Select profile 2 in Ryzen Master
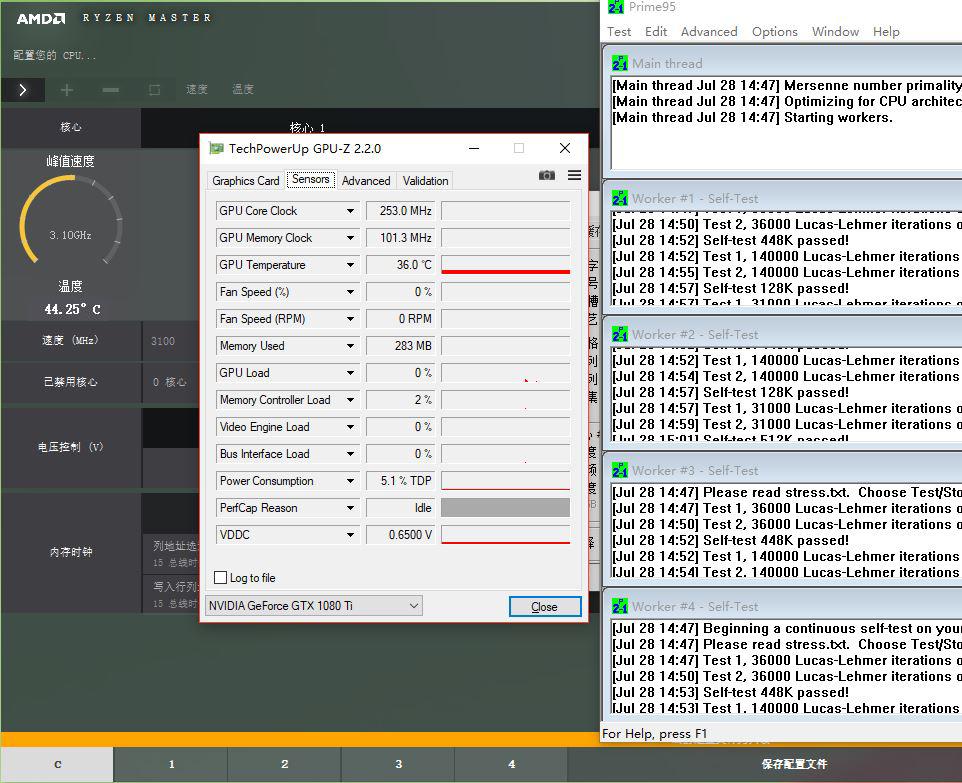 tap(285, 765)
